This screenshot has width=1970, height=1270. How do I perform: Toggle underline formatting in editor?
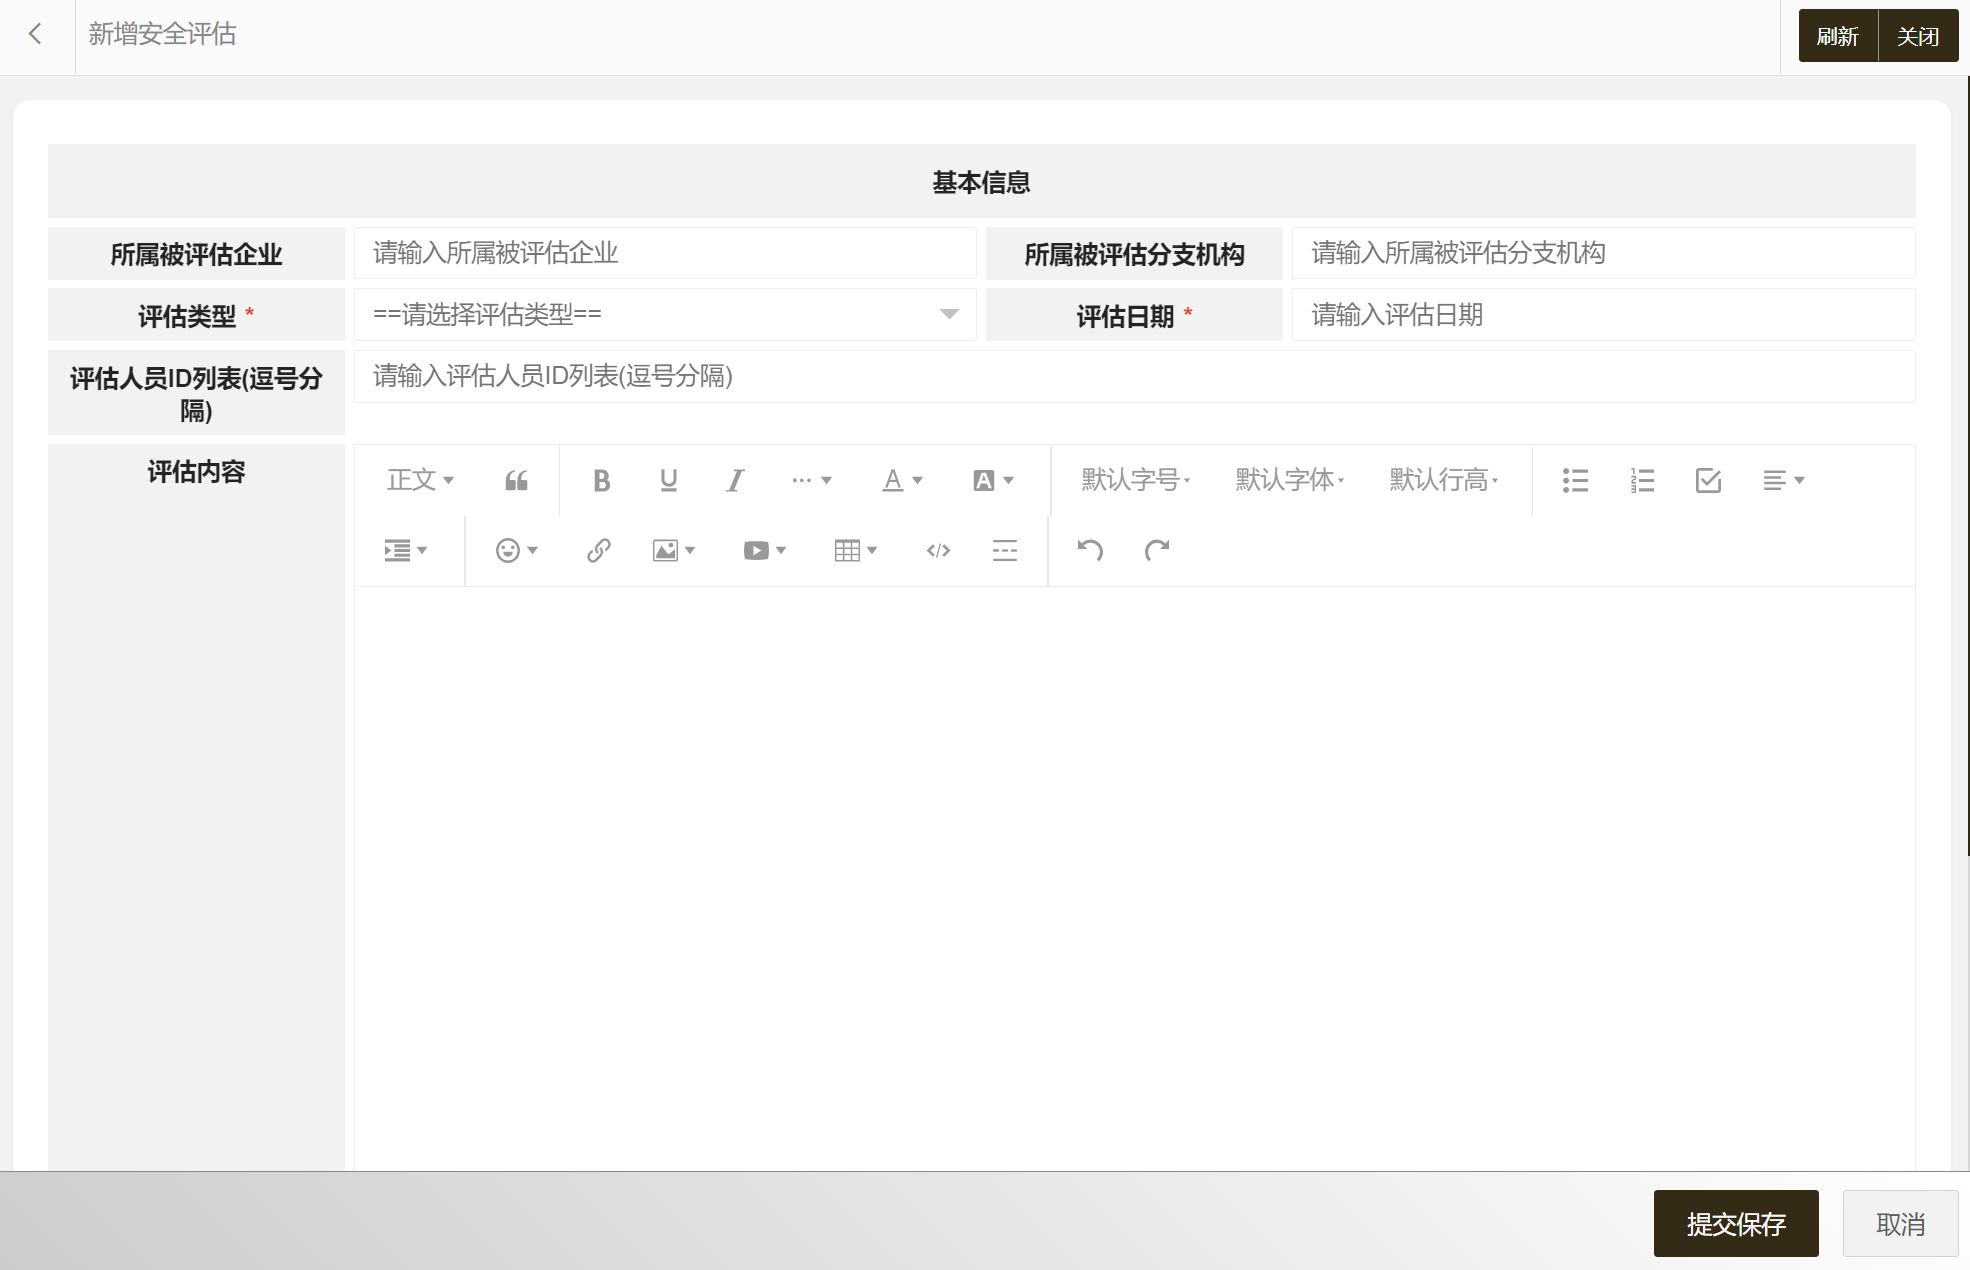click(668, 481)
